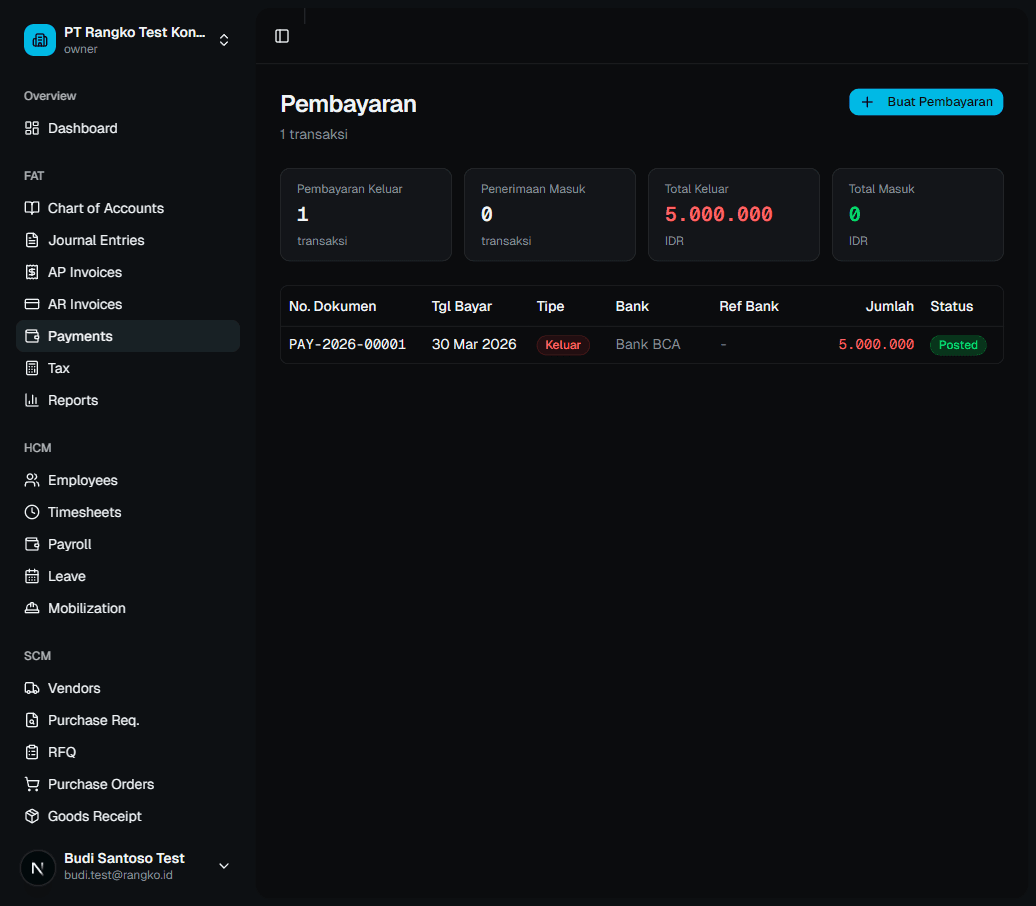Open the AR Invoices menu item
This screenshot has height=906, width=1036.
point(128,304)
